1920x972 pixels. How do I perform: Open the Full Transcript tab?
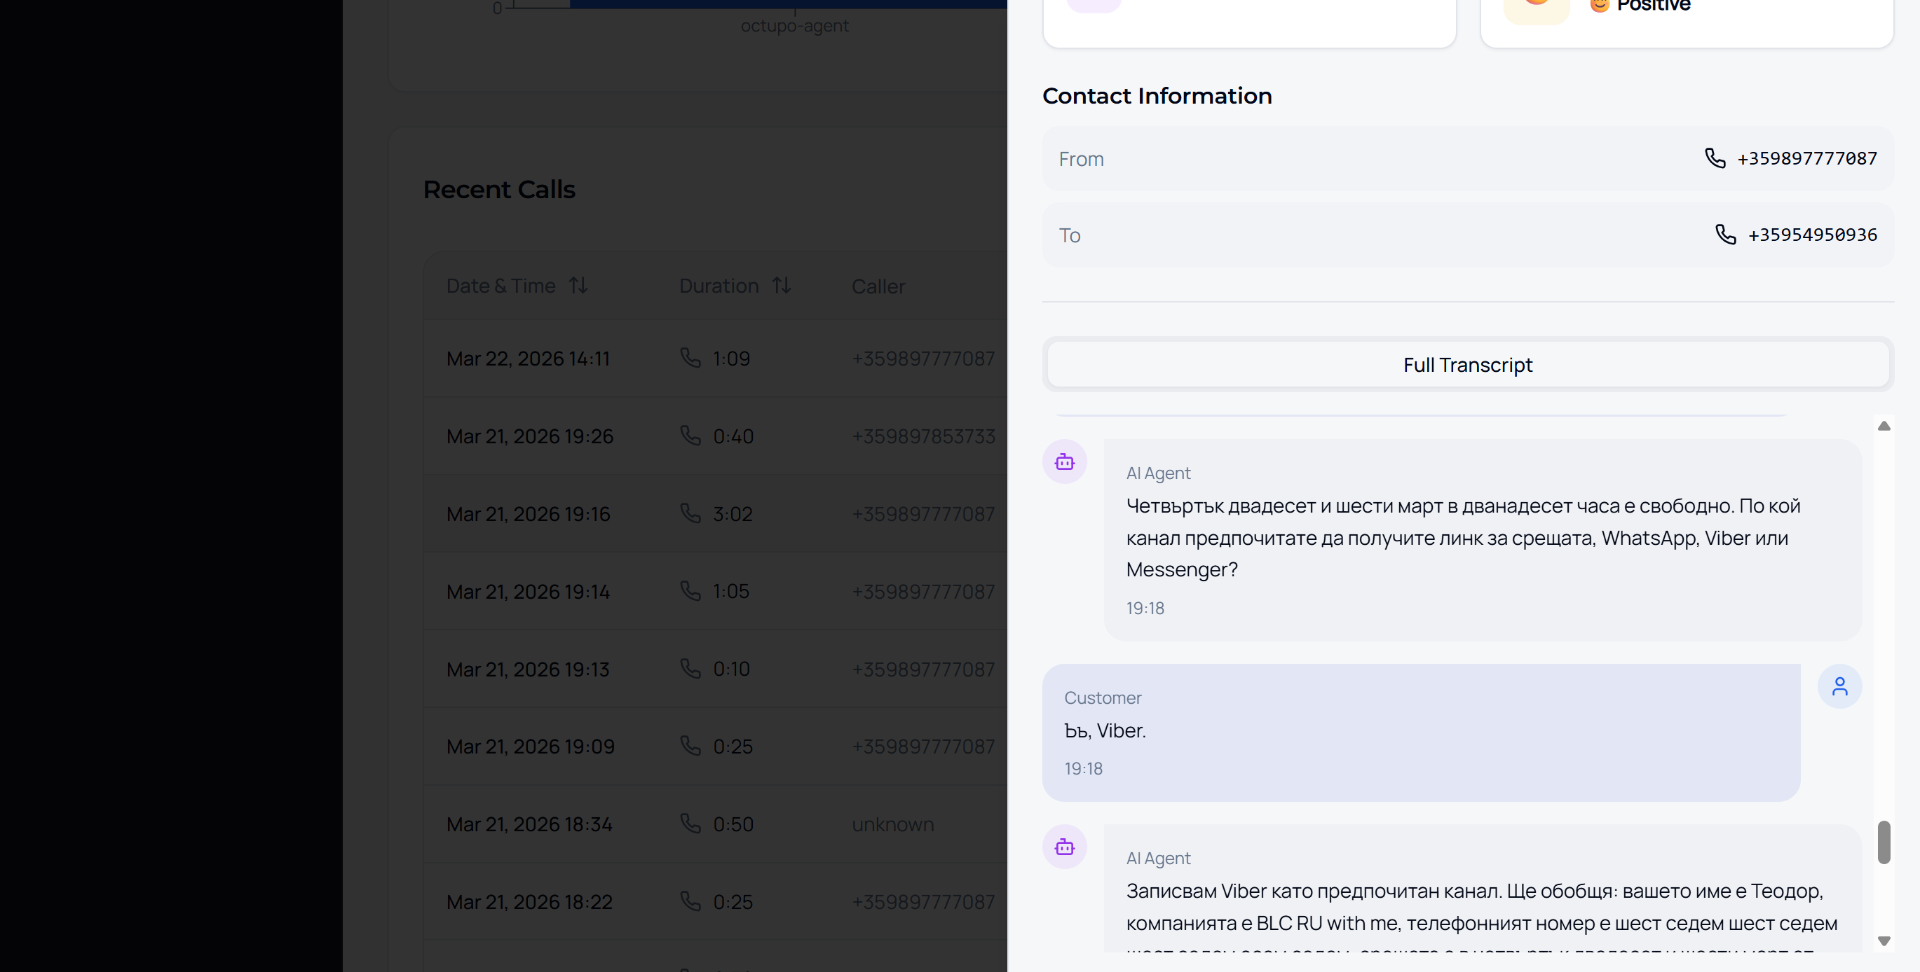[1467, 365]
